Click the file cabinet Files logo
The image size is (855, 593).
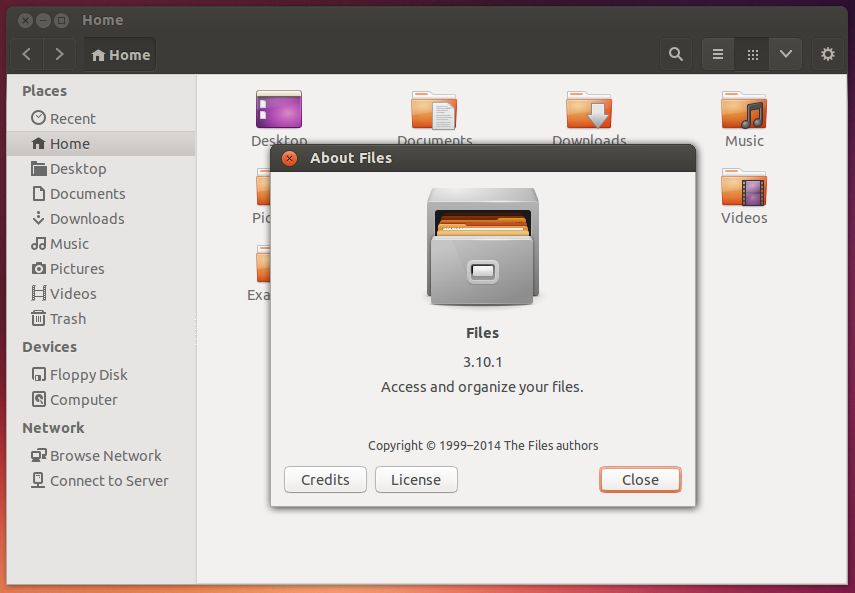point(483,246)
